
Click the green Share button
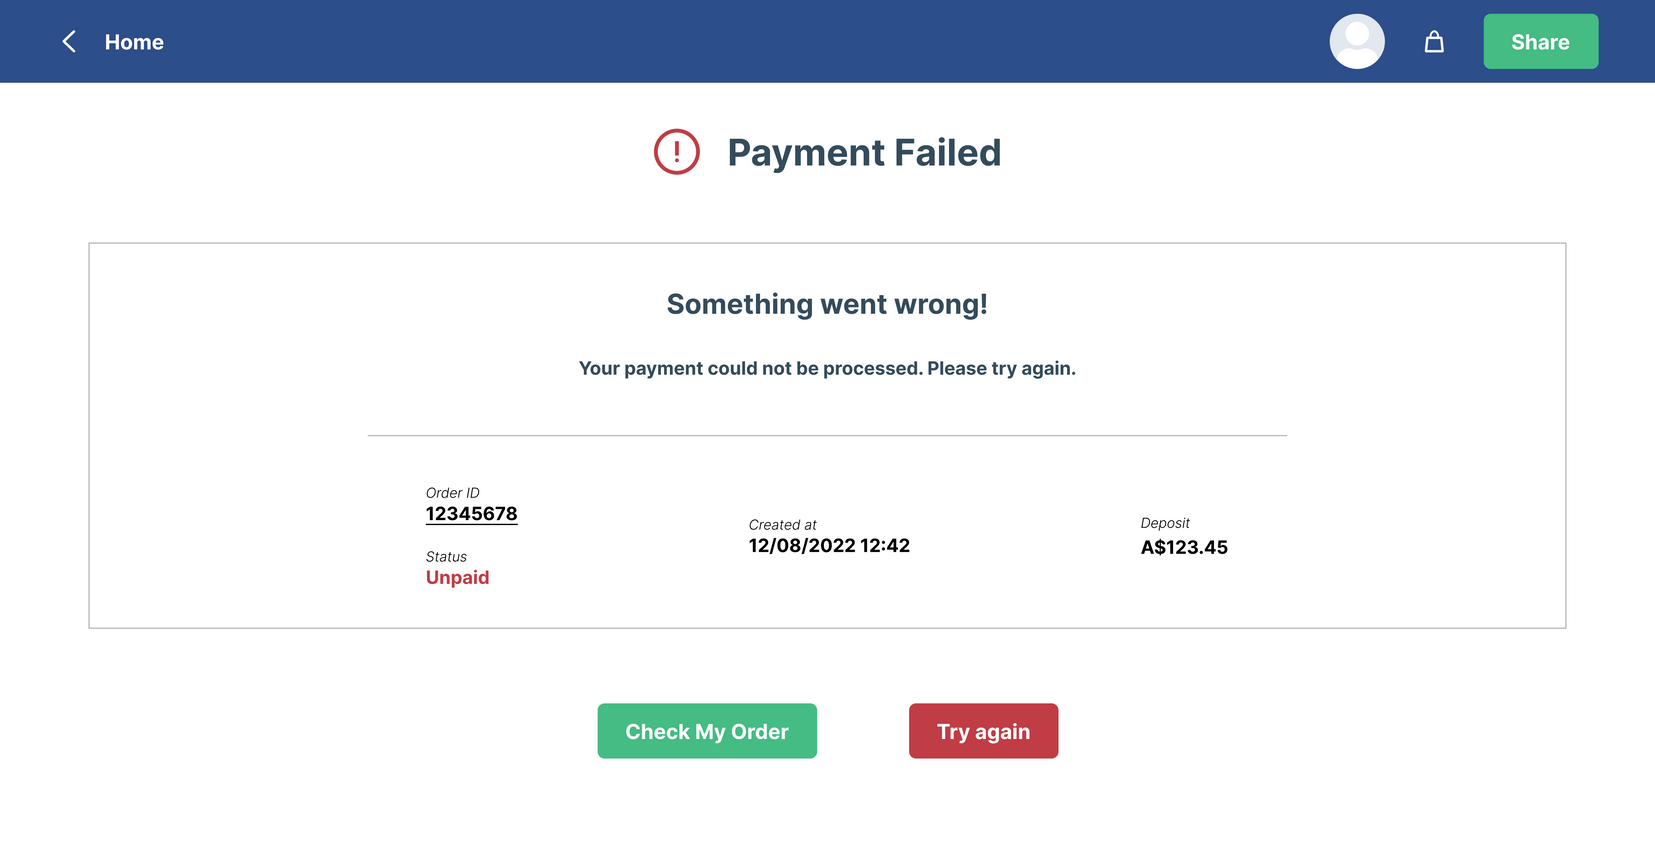(1540, 41)
